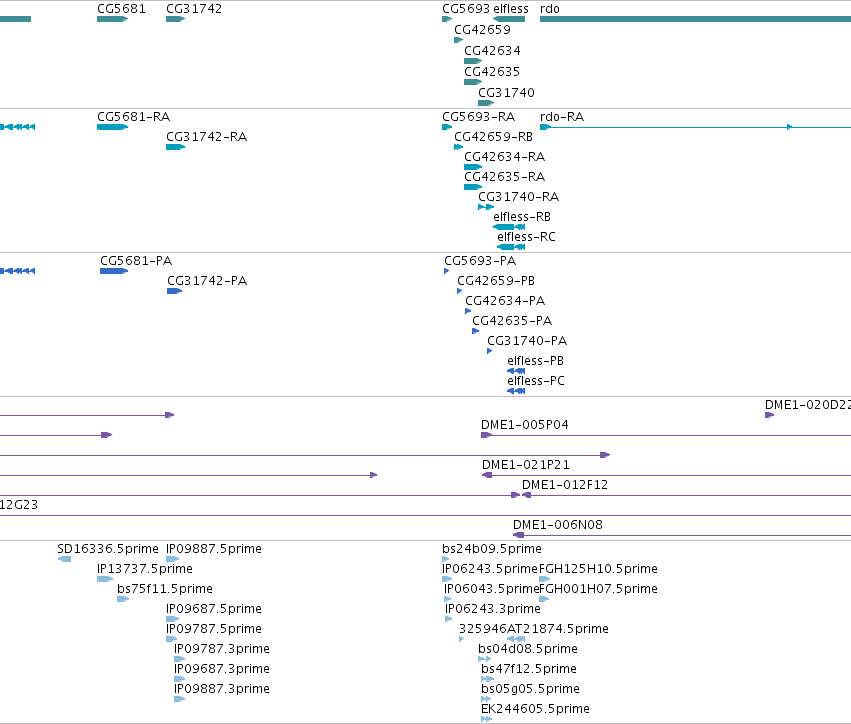The image size is (851, 724).
Task: Select the AT21874.5prime EST label
Action: click(x=557, y=630)
